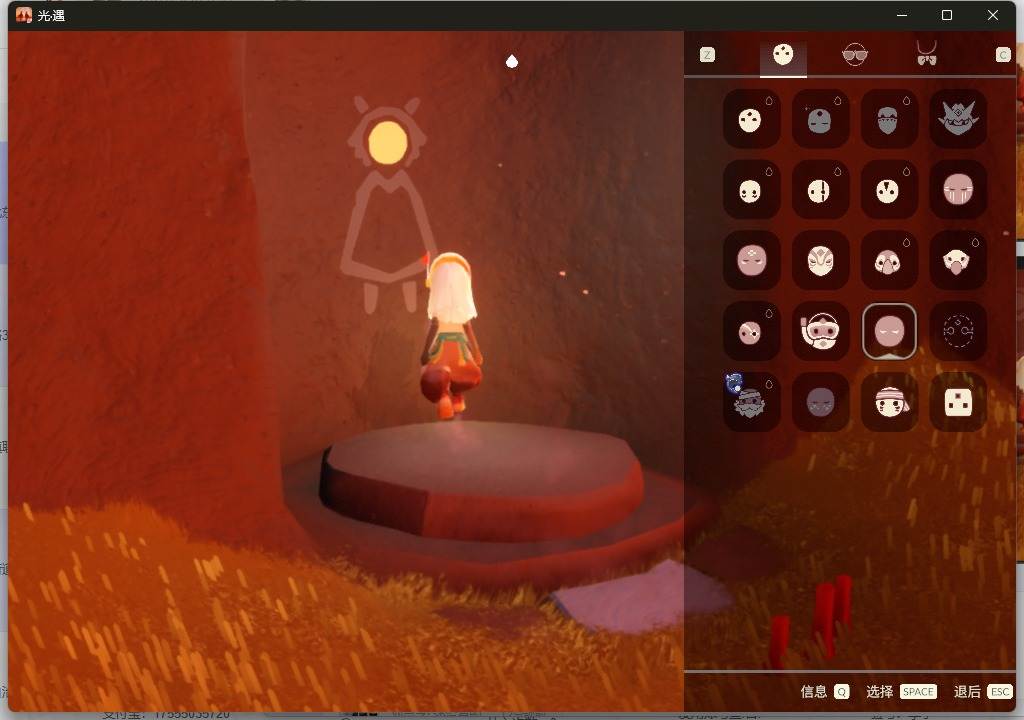Screen dimensions: 1024x720
Task: Select the white mask with cheek dots
Action: coord(752,189)
